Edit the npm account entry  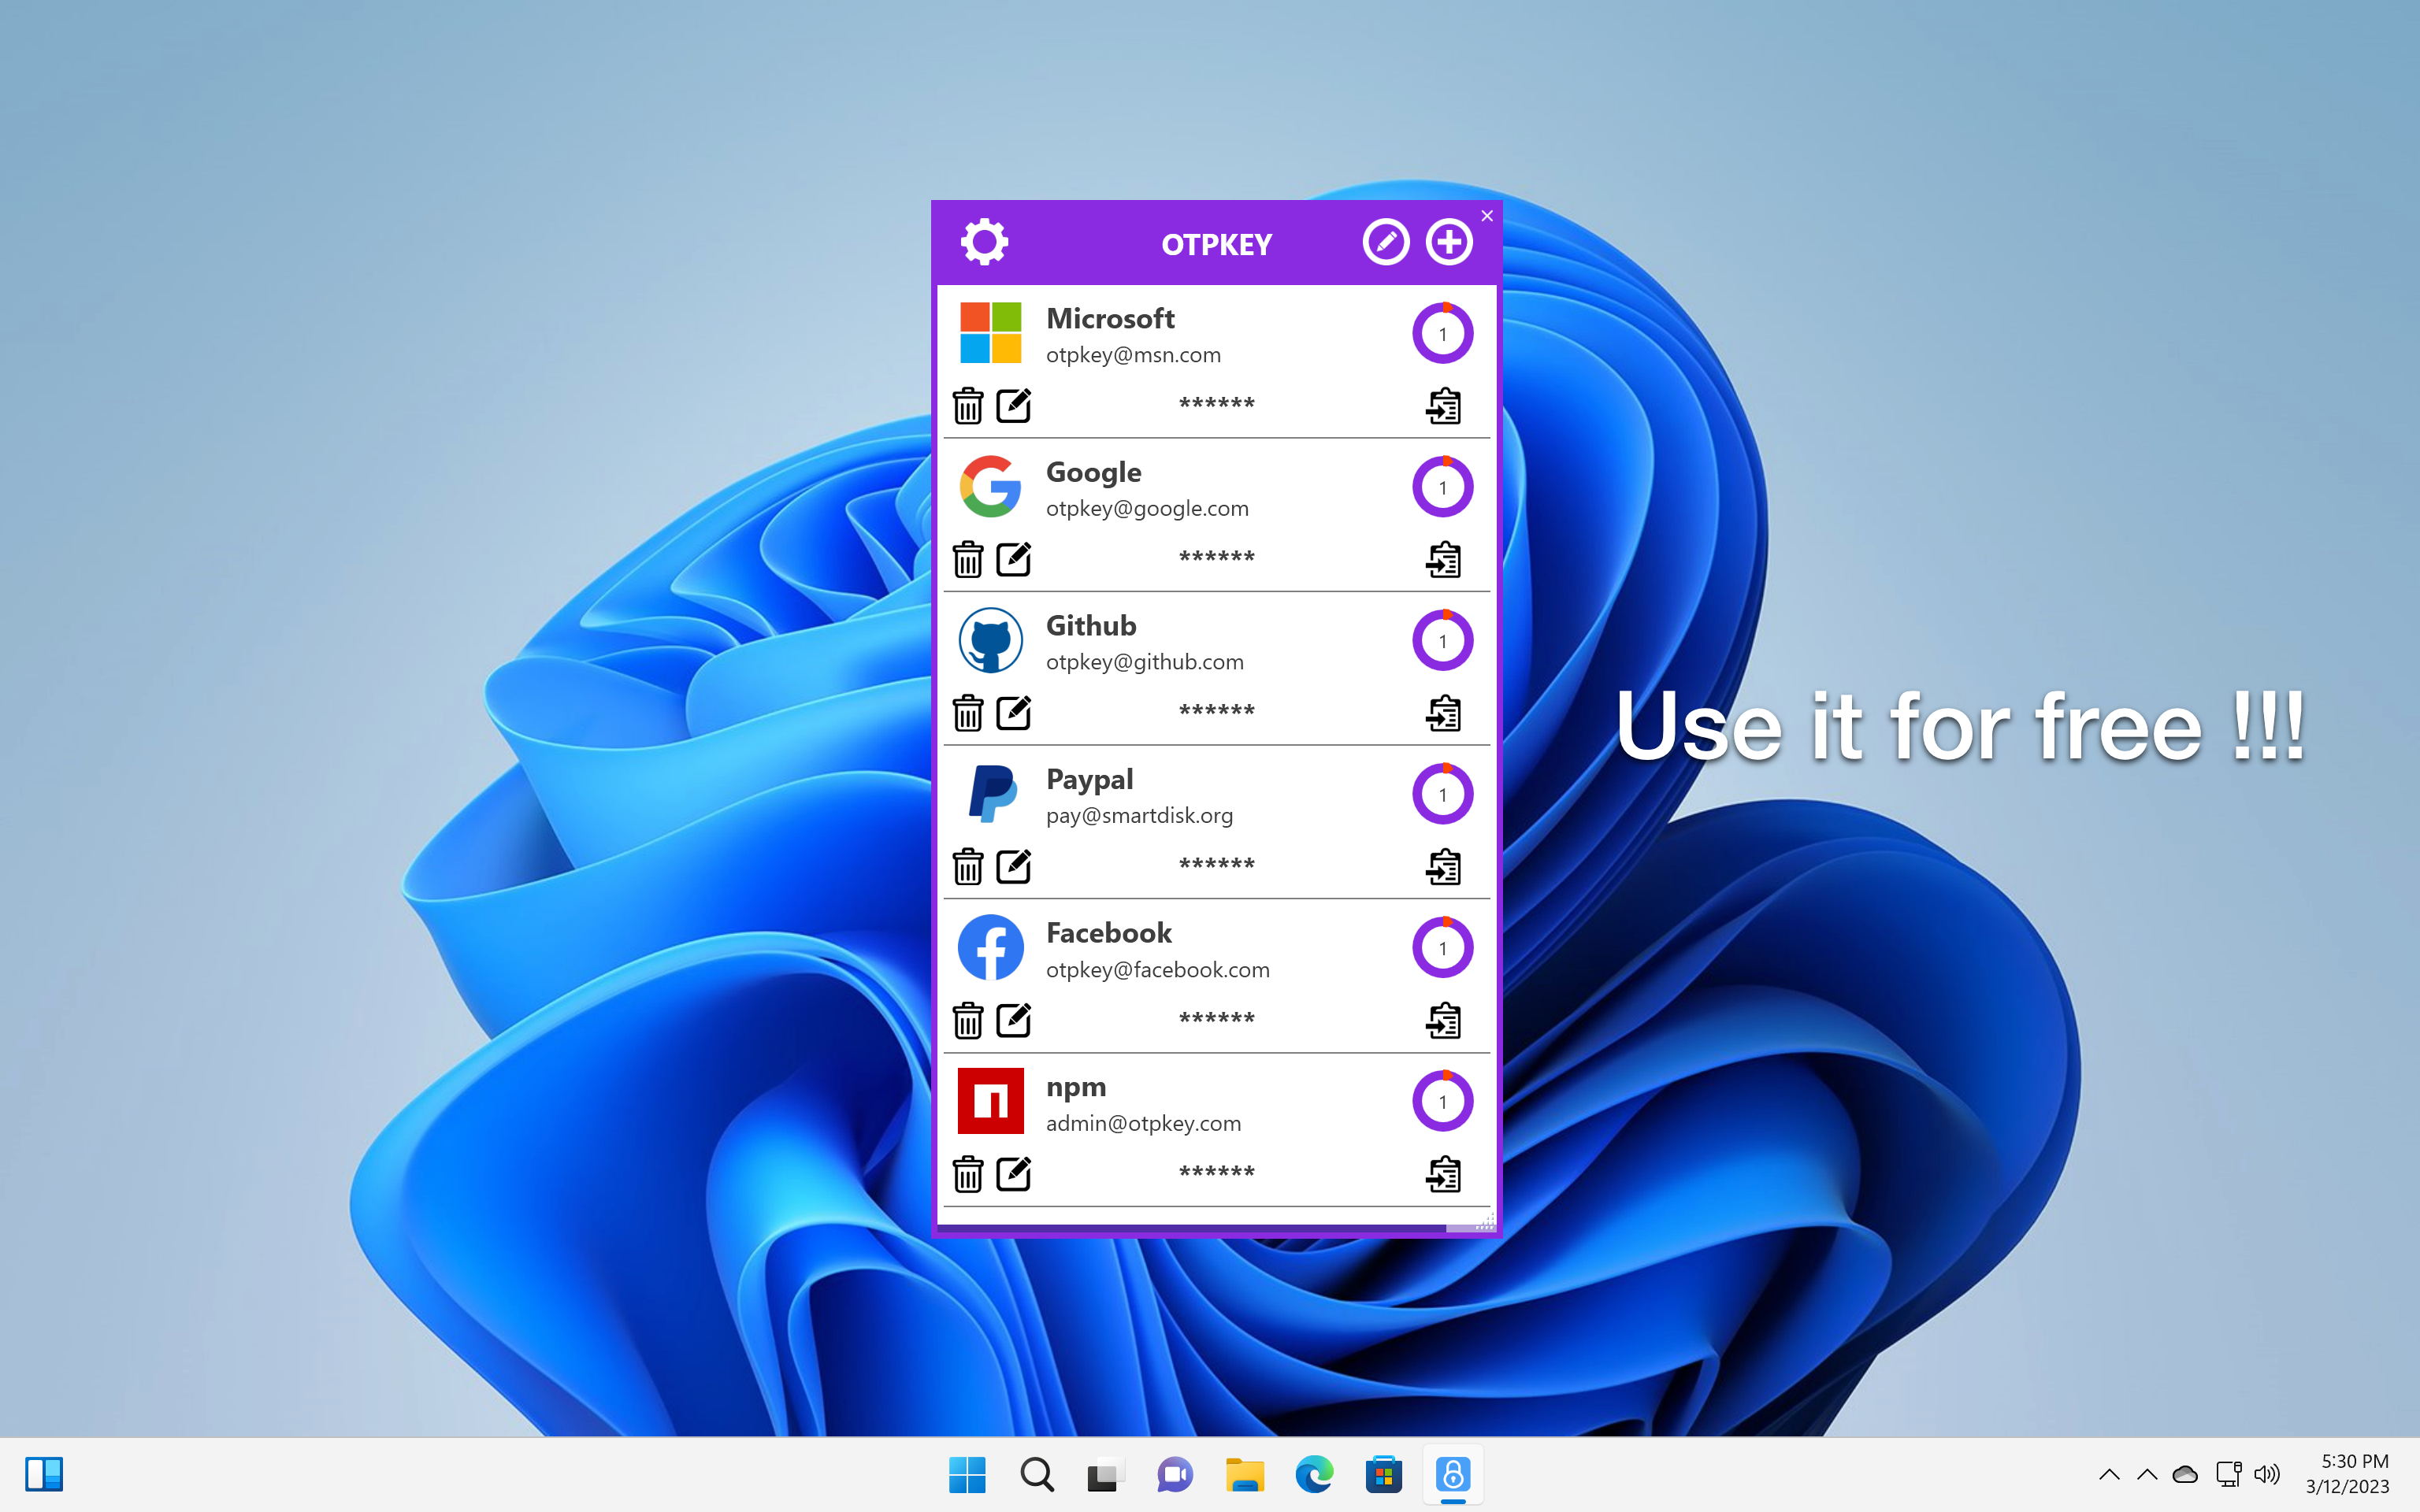(1015, 1174)
